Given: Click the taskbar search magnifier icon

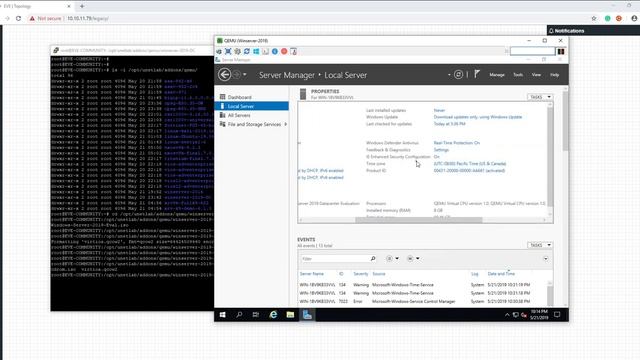Looking at the screenshot, I should click(x=239, y=315).
